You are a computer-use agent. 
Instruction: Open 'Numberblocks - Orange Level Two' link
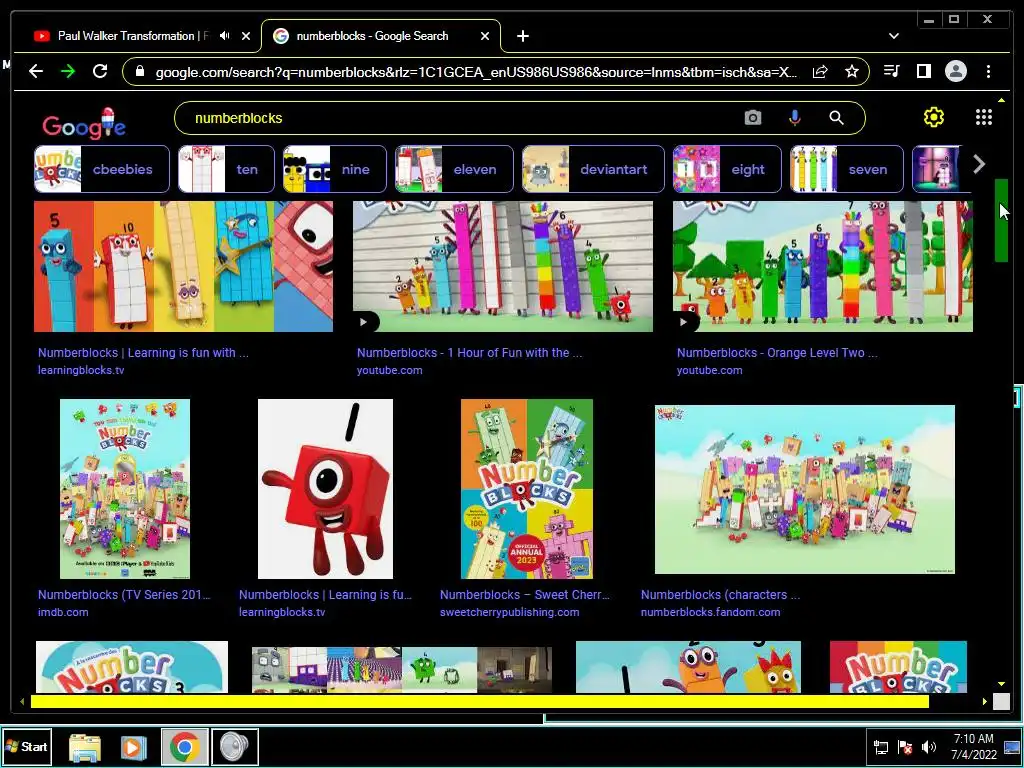click(x=777, y=353)
